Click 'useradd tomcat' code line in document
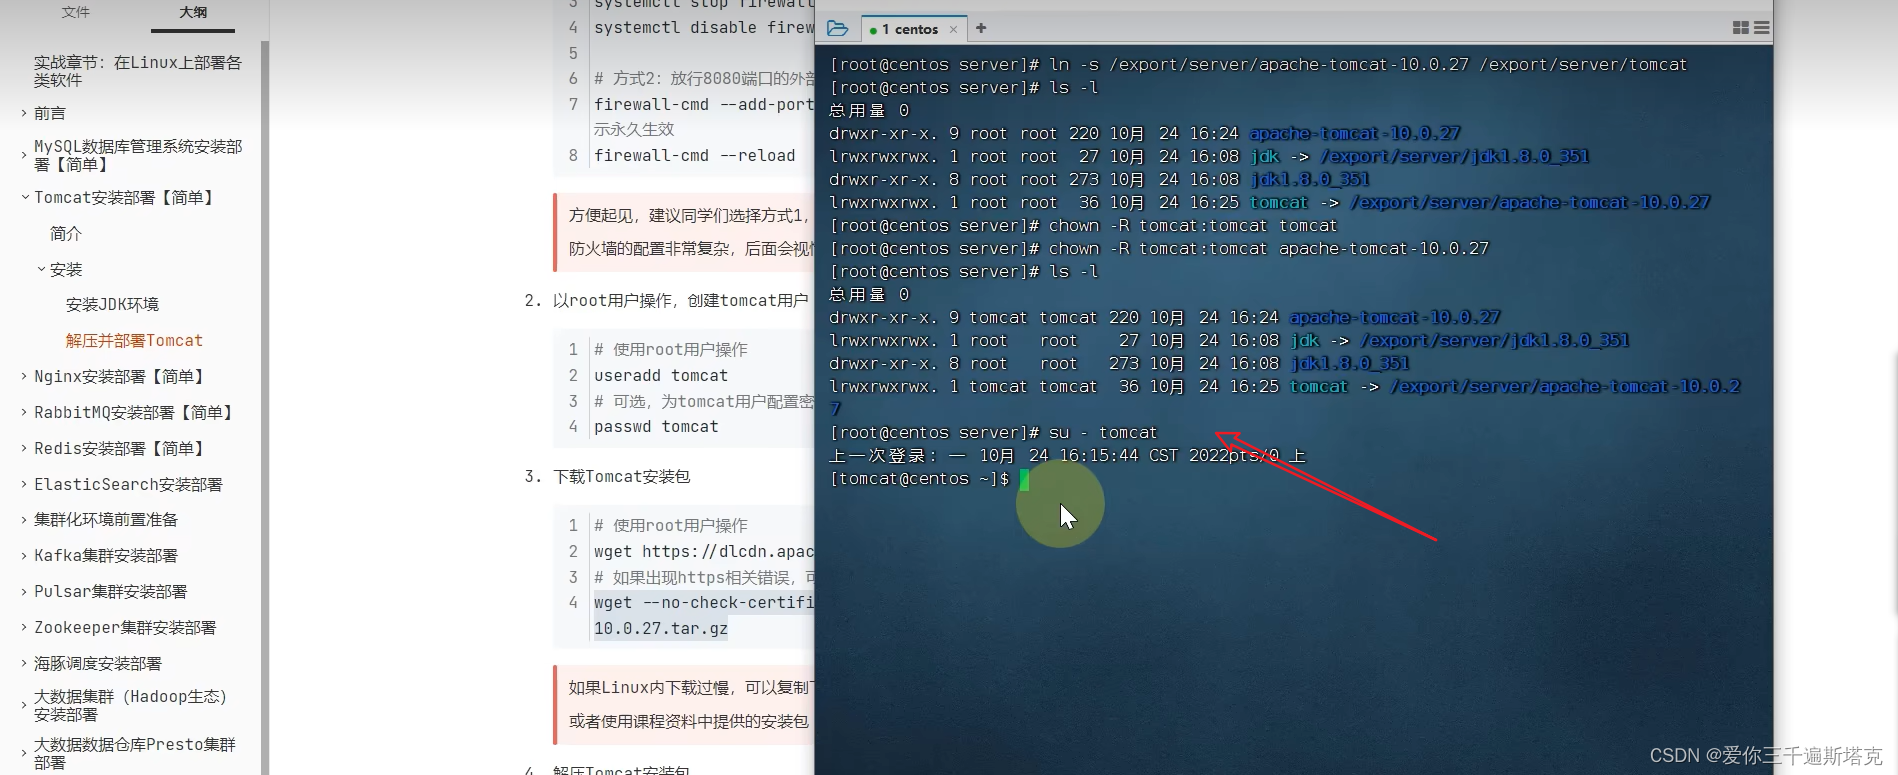The height and width of the screenshot is (775, 1898). (x=661, y=375)
